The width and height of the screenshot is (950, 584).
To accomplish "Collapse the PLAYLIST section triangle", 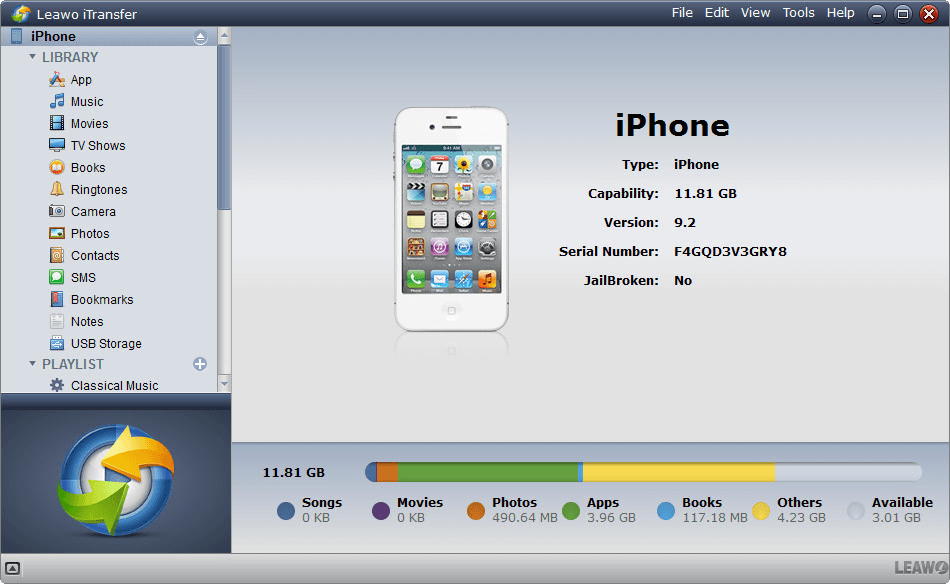I will click(x=33, y=363).
